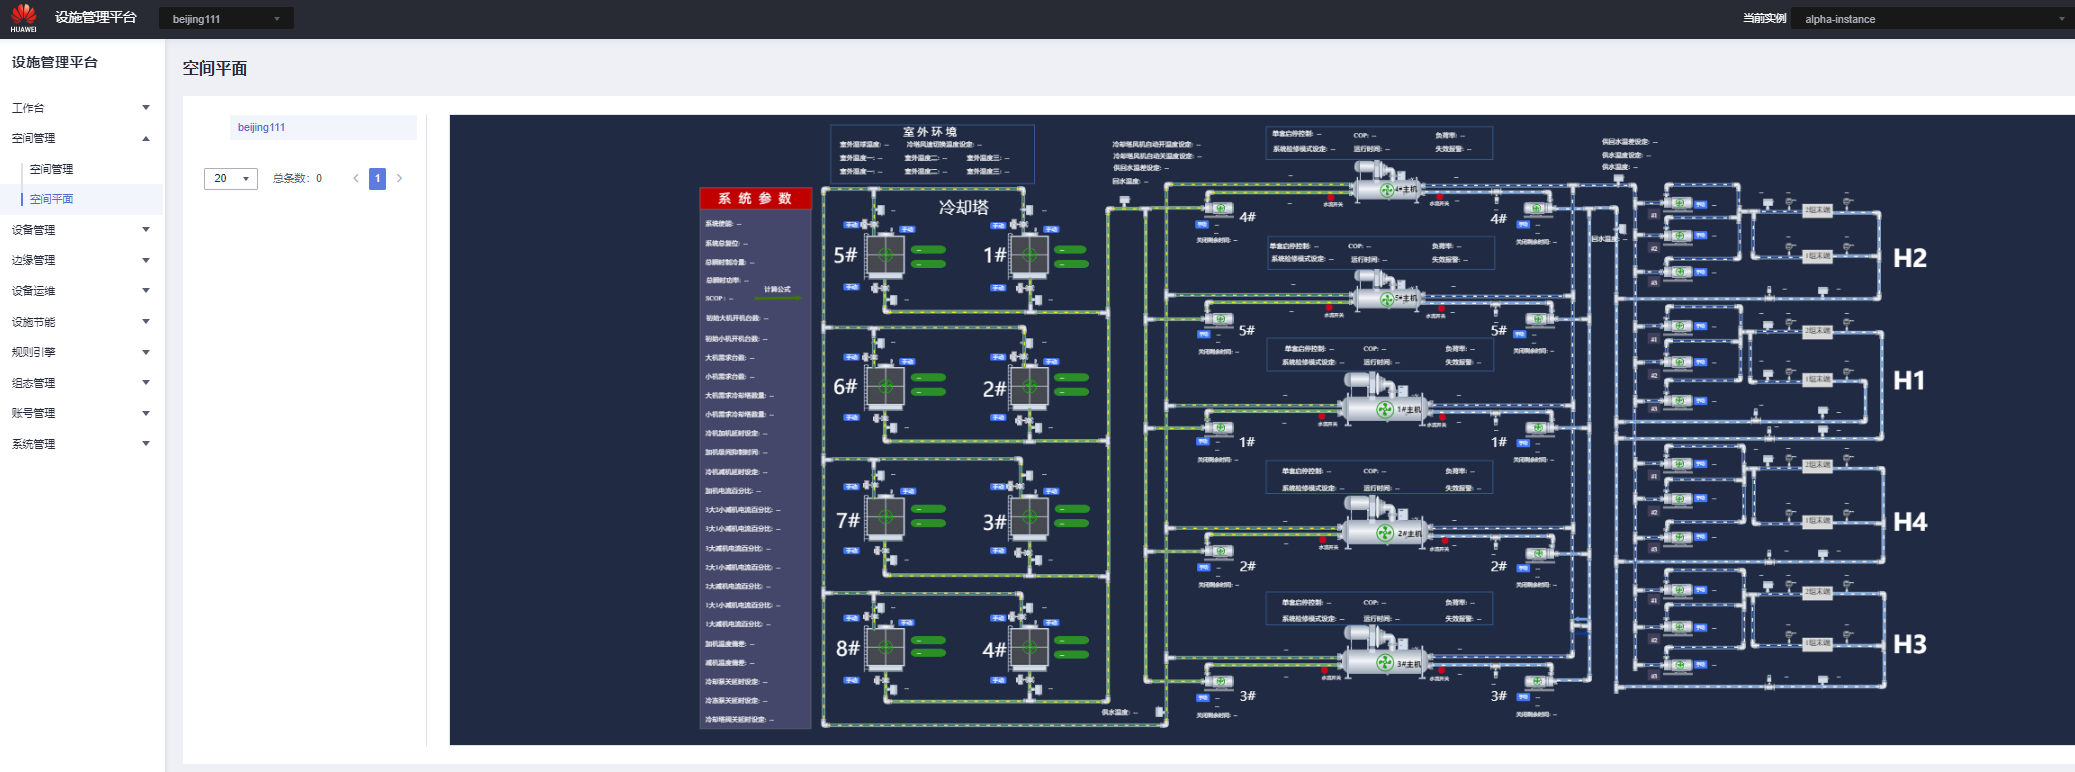Select the beijing111 list entry

[323, 127]
